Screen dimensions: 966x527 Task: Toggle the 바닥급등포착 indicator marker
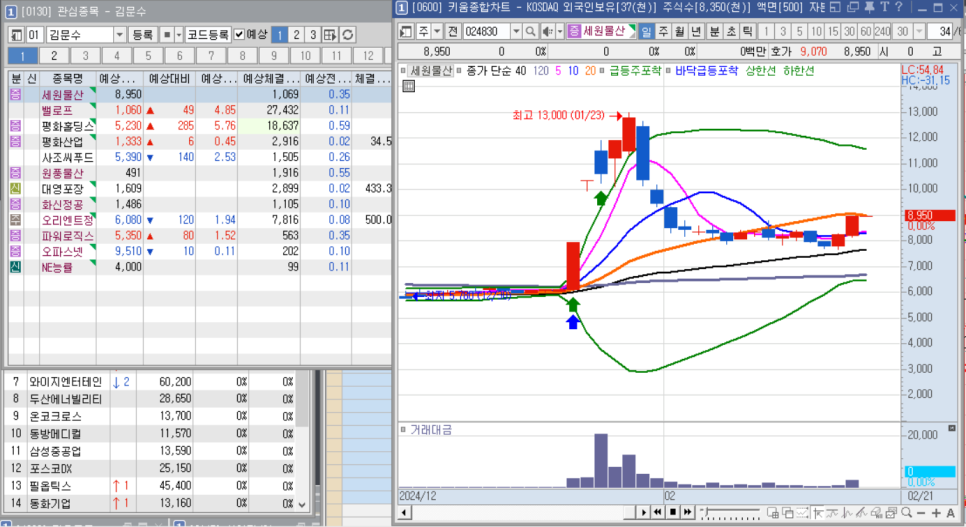(x=668, y=71)
